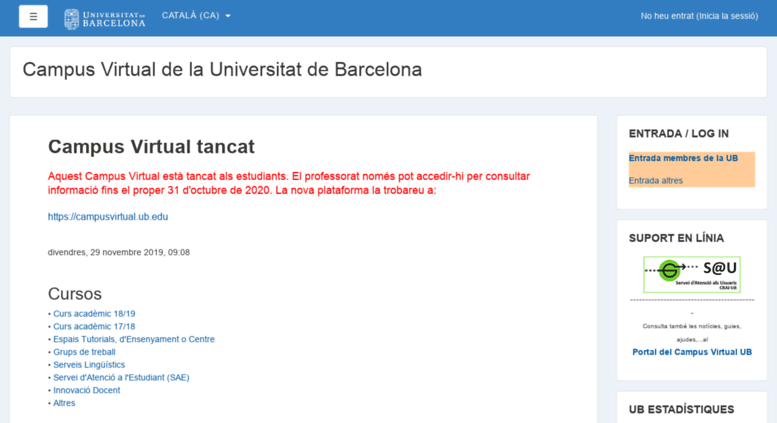Open the campusvirtual.ub.edu link
The image size is (777, 423).
[108, 216]
